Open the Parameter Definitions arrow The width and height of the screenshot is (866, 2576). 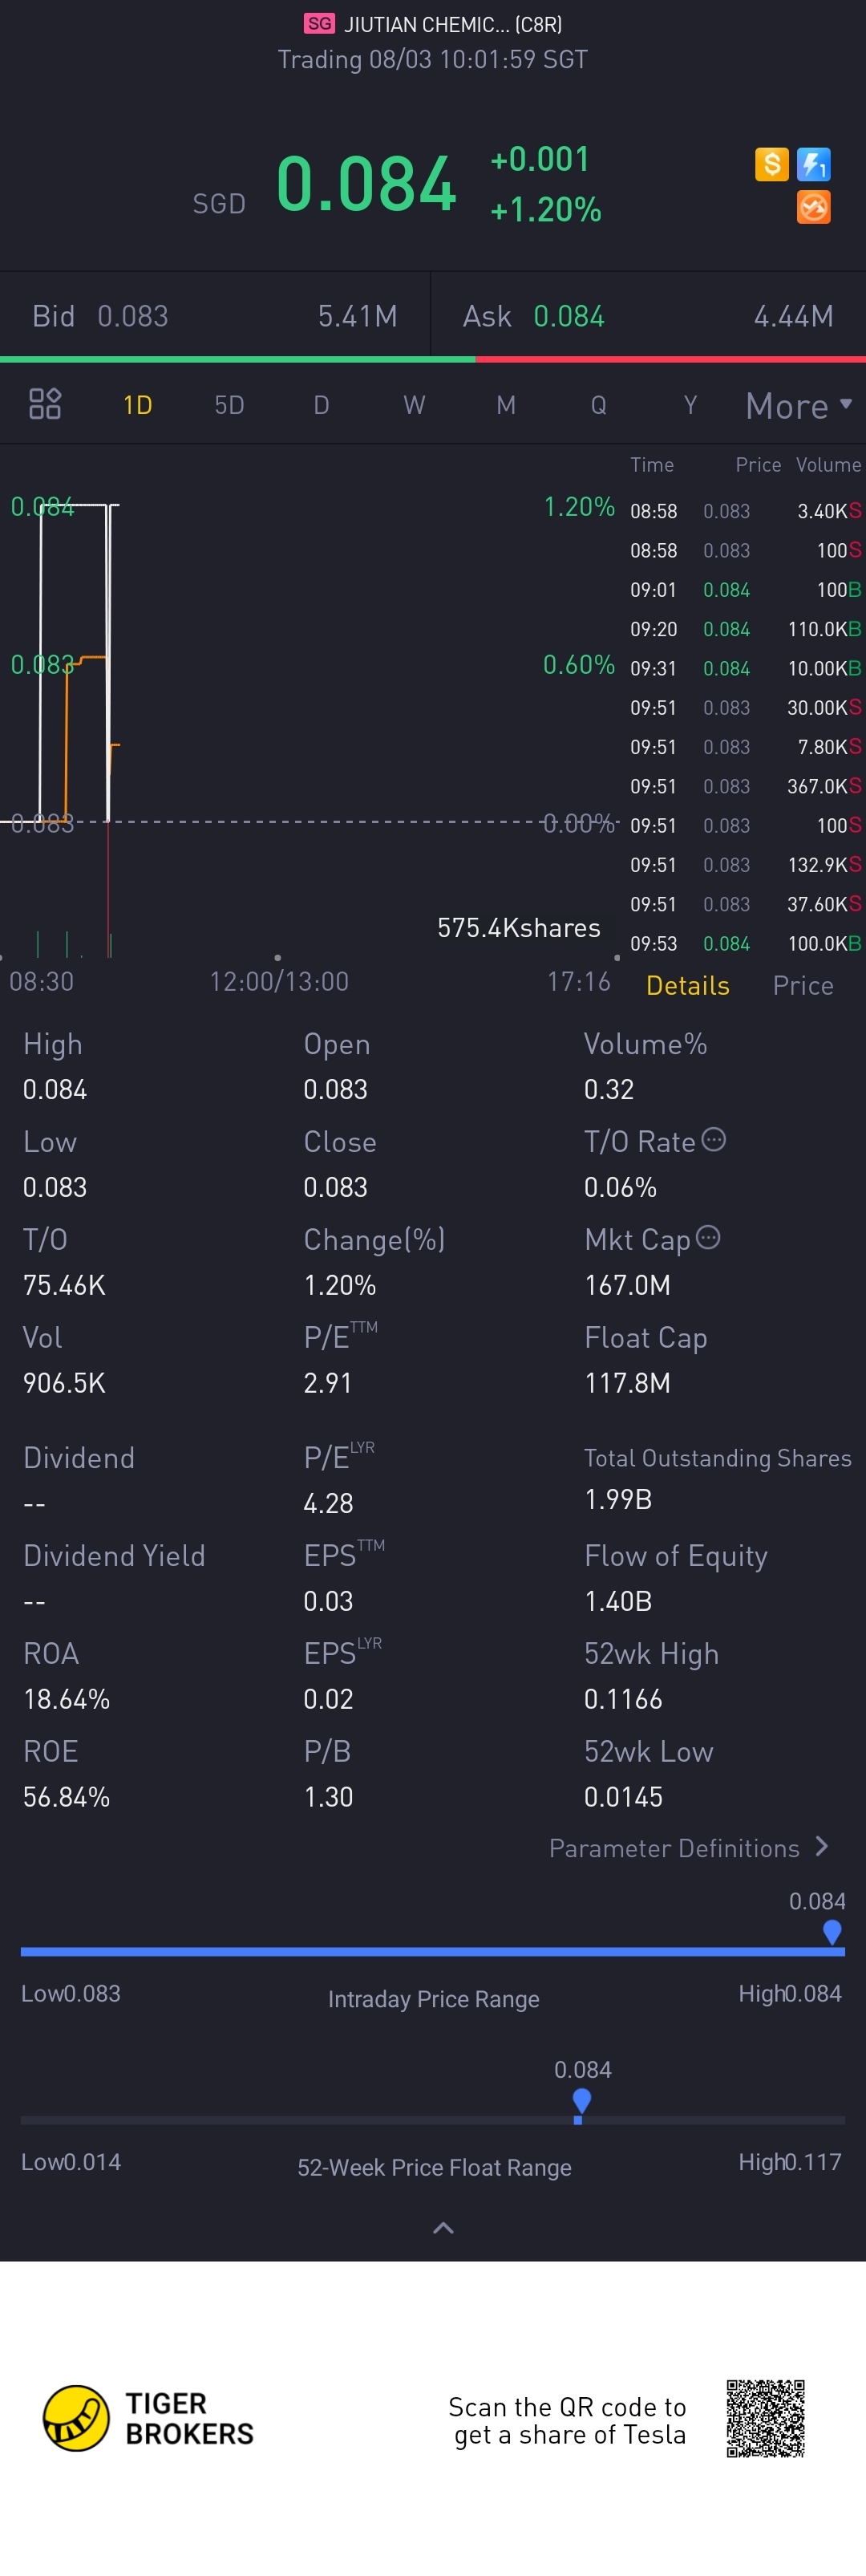click(822, 1846)
